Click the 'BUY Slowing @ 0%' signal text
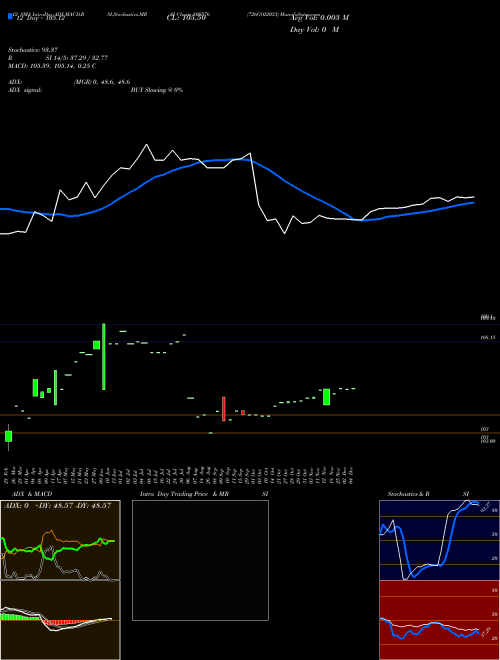500x660 pixels. point(157,90)
